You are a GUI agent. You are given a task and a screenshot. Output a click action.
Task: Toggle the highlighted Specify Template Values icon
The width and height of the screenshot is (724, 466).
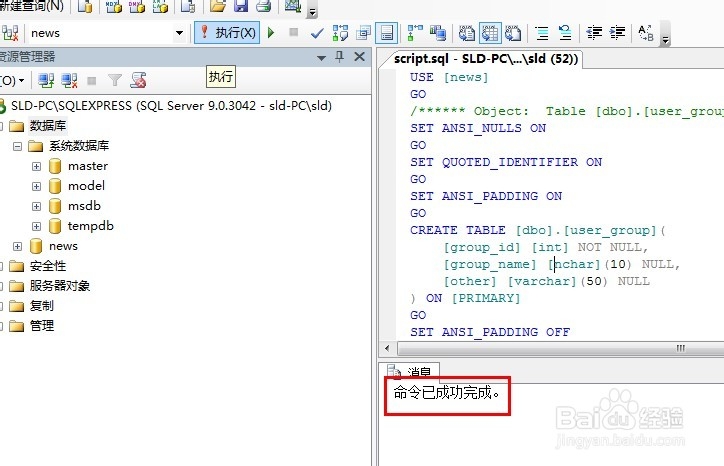pos(387,33)
